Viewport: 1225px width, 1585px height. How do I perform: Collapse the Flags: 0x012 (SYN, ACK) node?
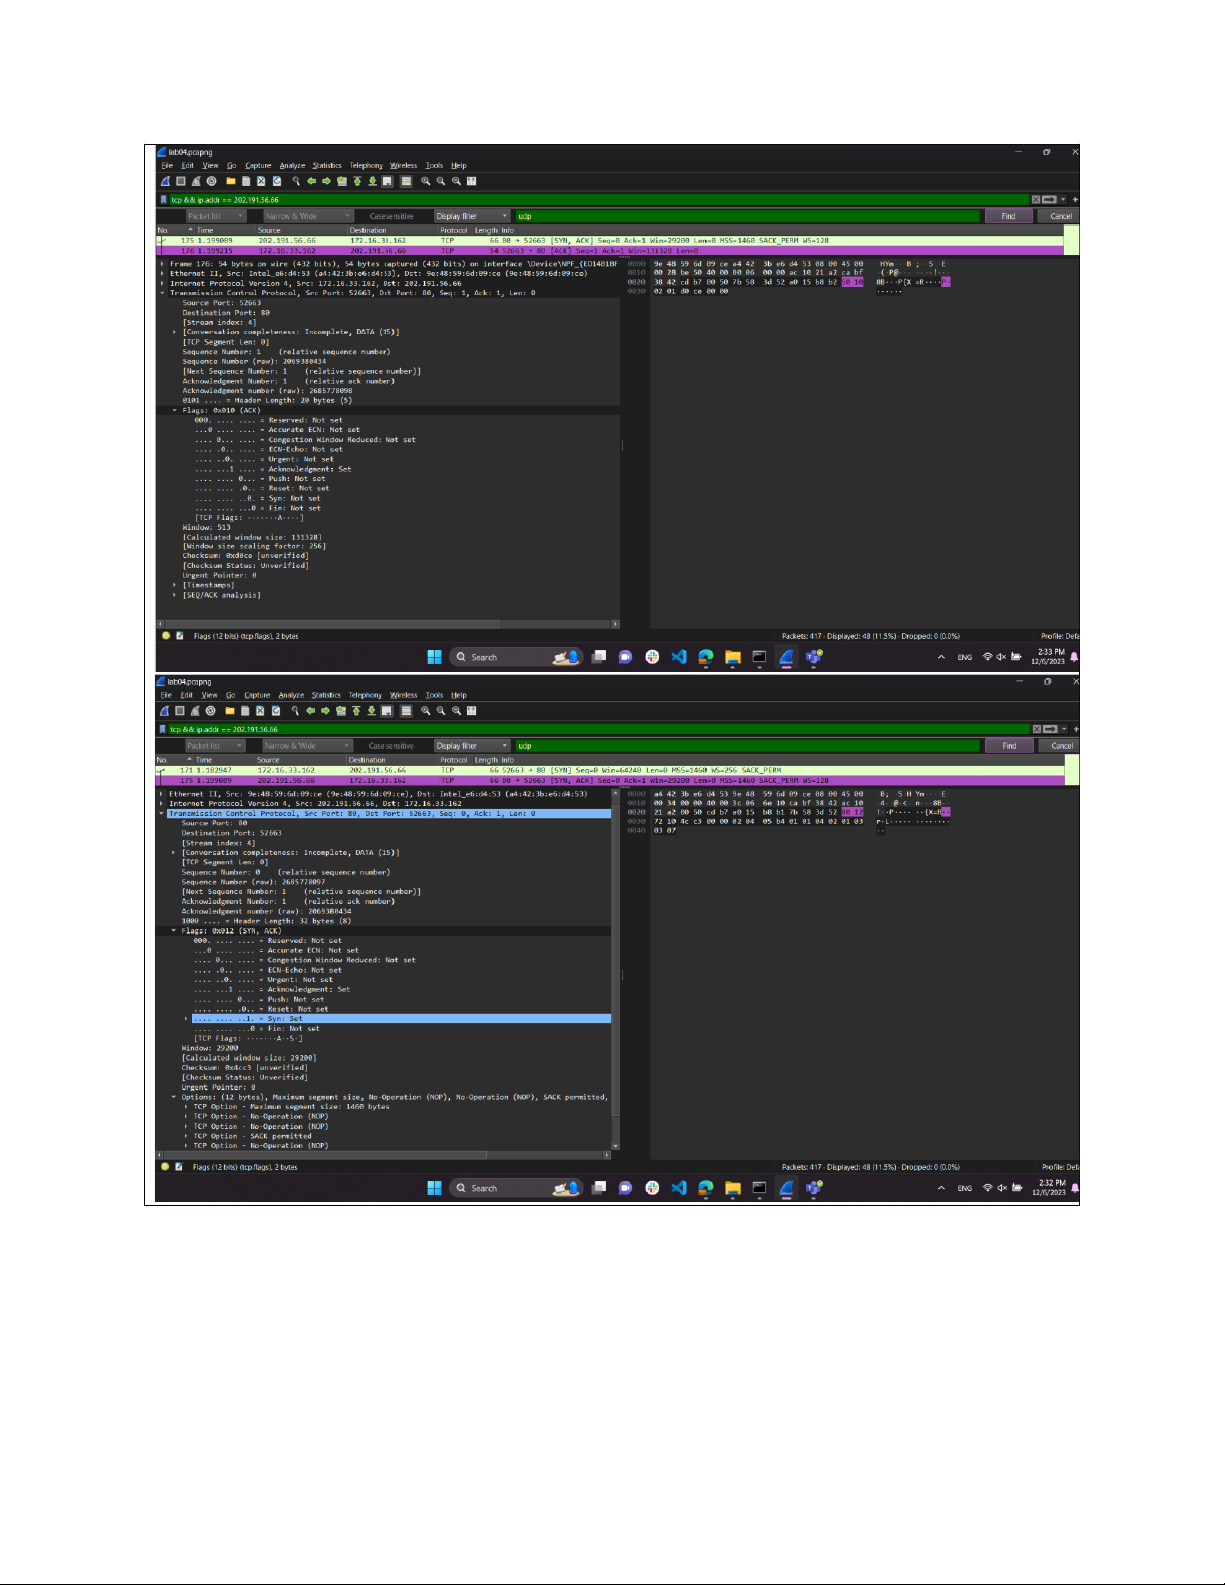pos(174,931)
